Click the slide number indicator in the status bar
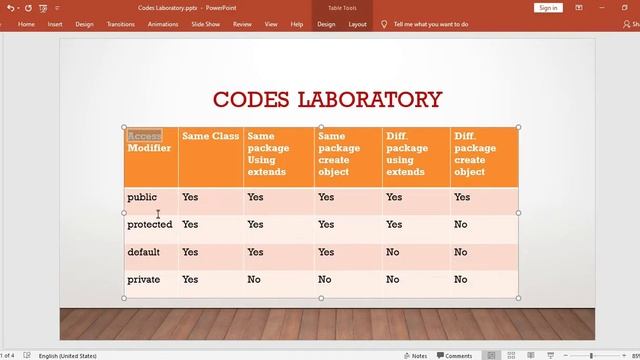Viewport: 640px width, 360px height. 7,356
